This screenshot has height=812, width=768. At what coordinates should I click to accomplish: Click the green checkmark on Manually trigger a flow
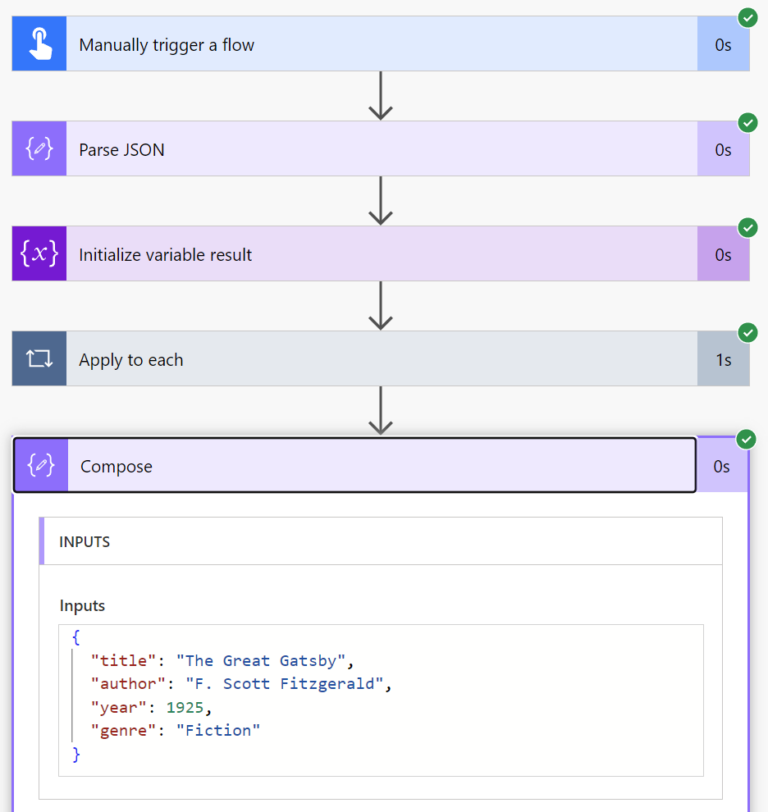[x=747, y=17]
